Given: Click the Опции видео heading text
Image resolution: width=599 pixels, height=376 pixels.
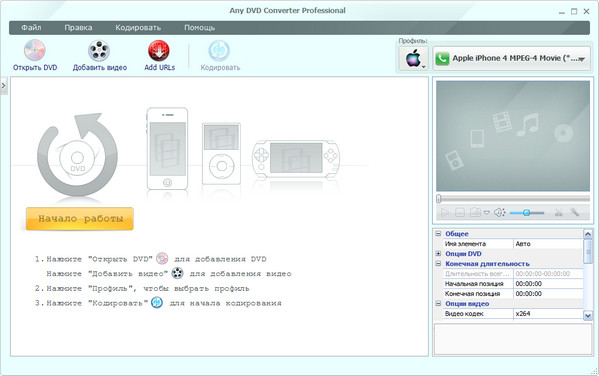Looking at the screenshot, I should pos(467,303).
